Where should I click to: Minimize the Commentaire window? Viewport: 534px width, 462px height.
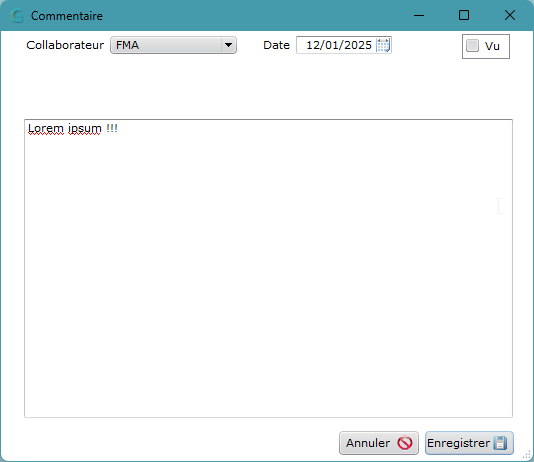(419, 15)
